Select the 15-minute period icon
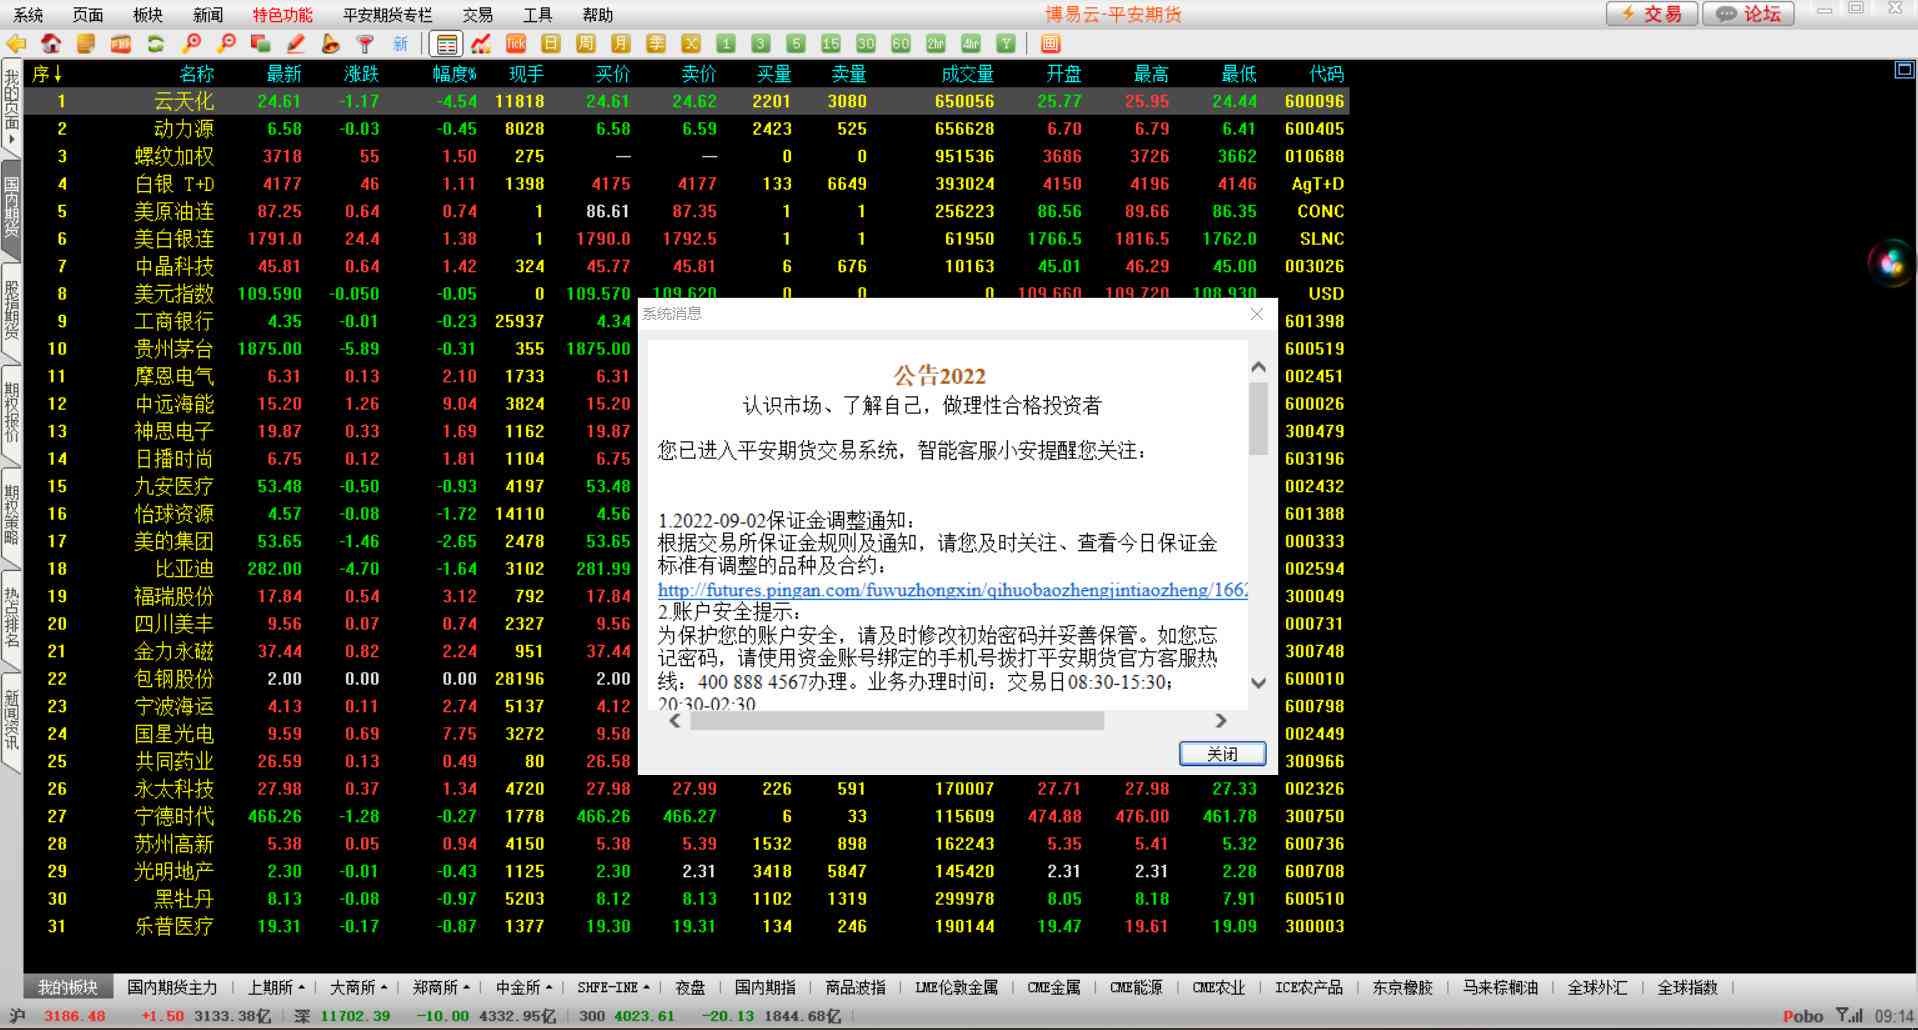 pos(831,44)
